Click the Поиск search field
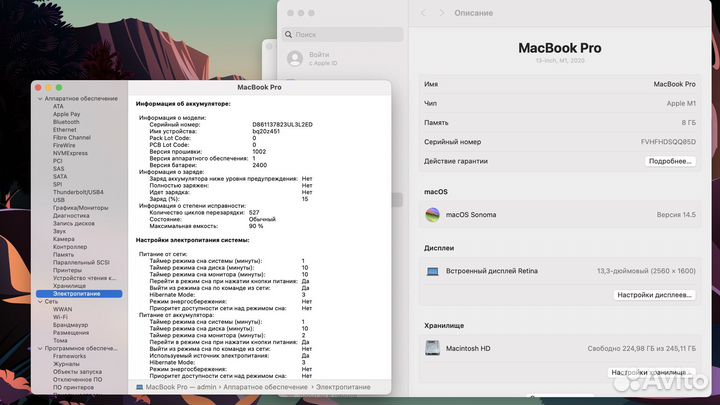This screenshot has height=405, width=720. pyautogui.click(x=343, y=34)
